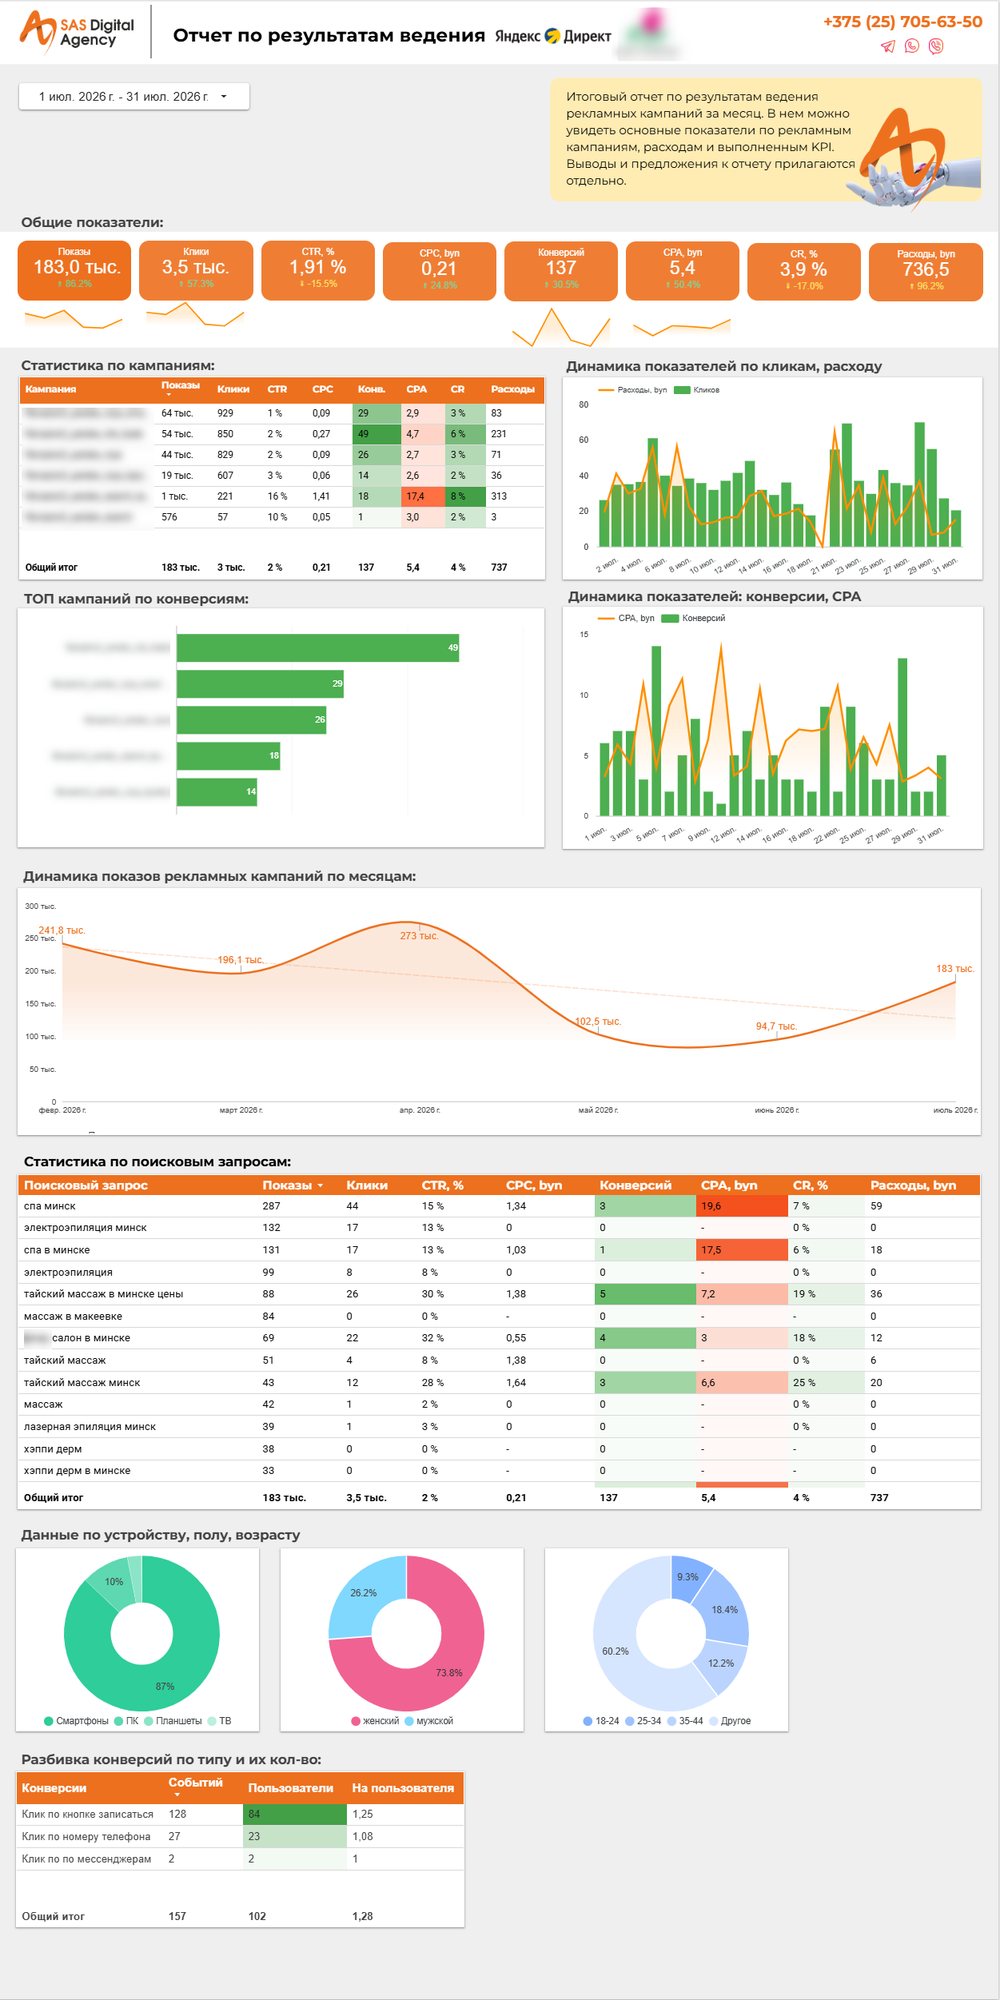Click the События sort arrow in the conversions table
The width and height of the screenshot is (1000, 2000).
point(176,1795)
